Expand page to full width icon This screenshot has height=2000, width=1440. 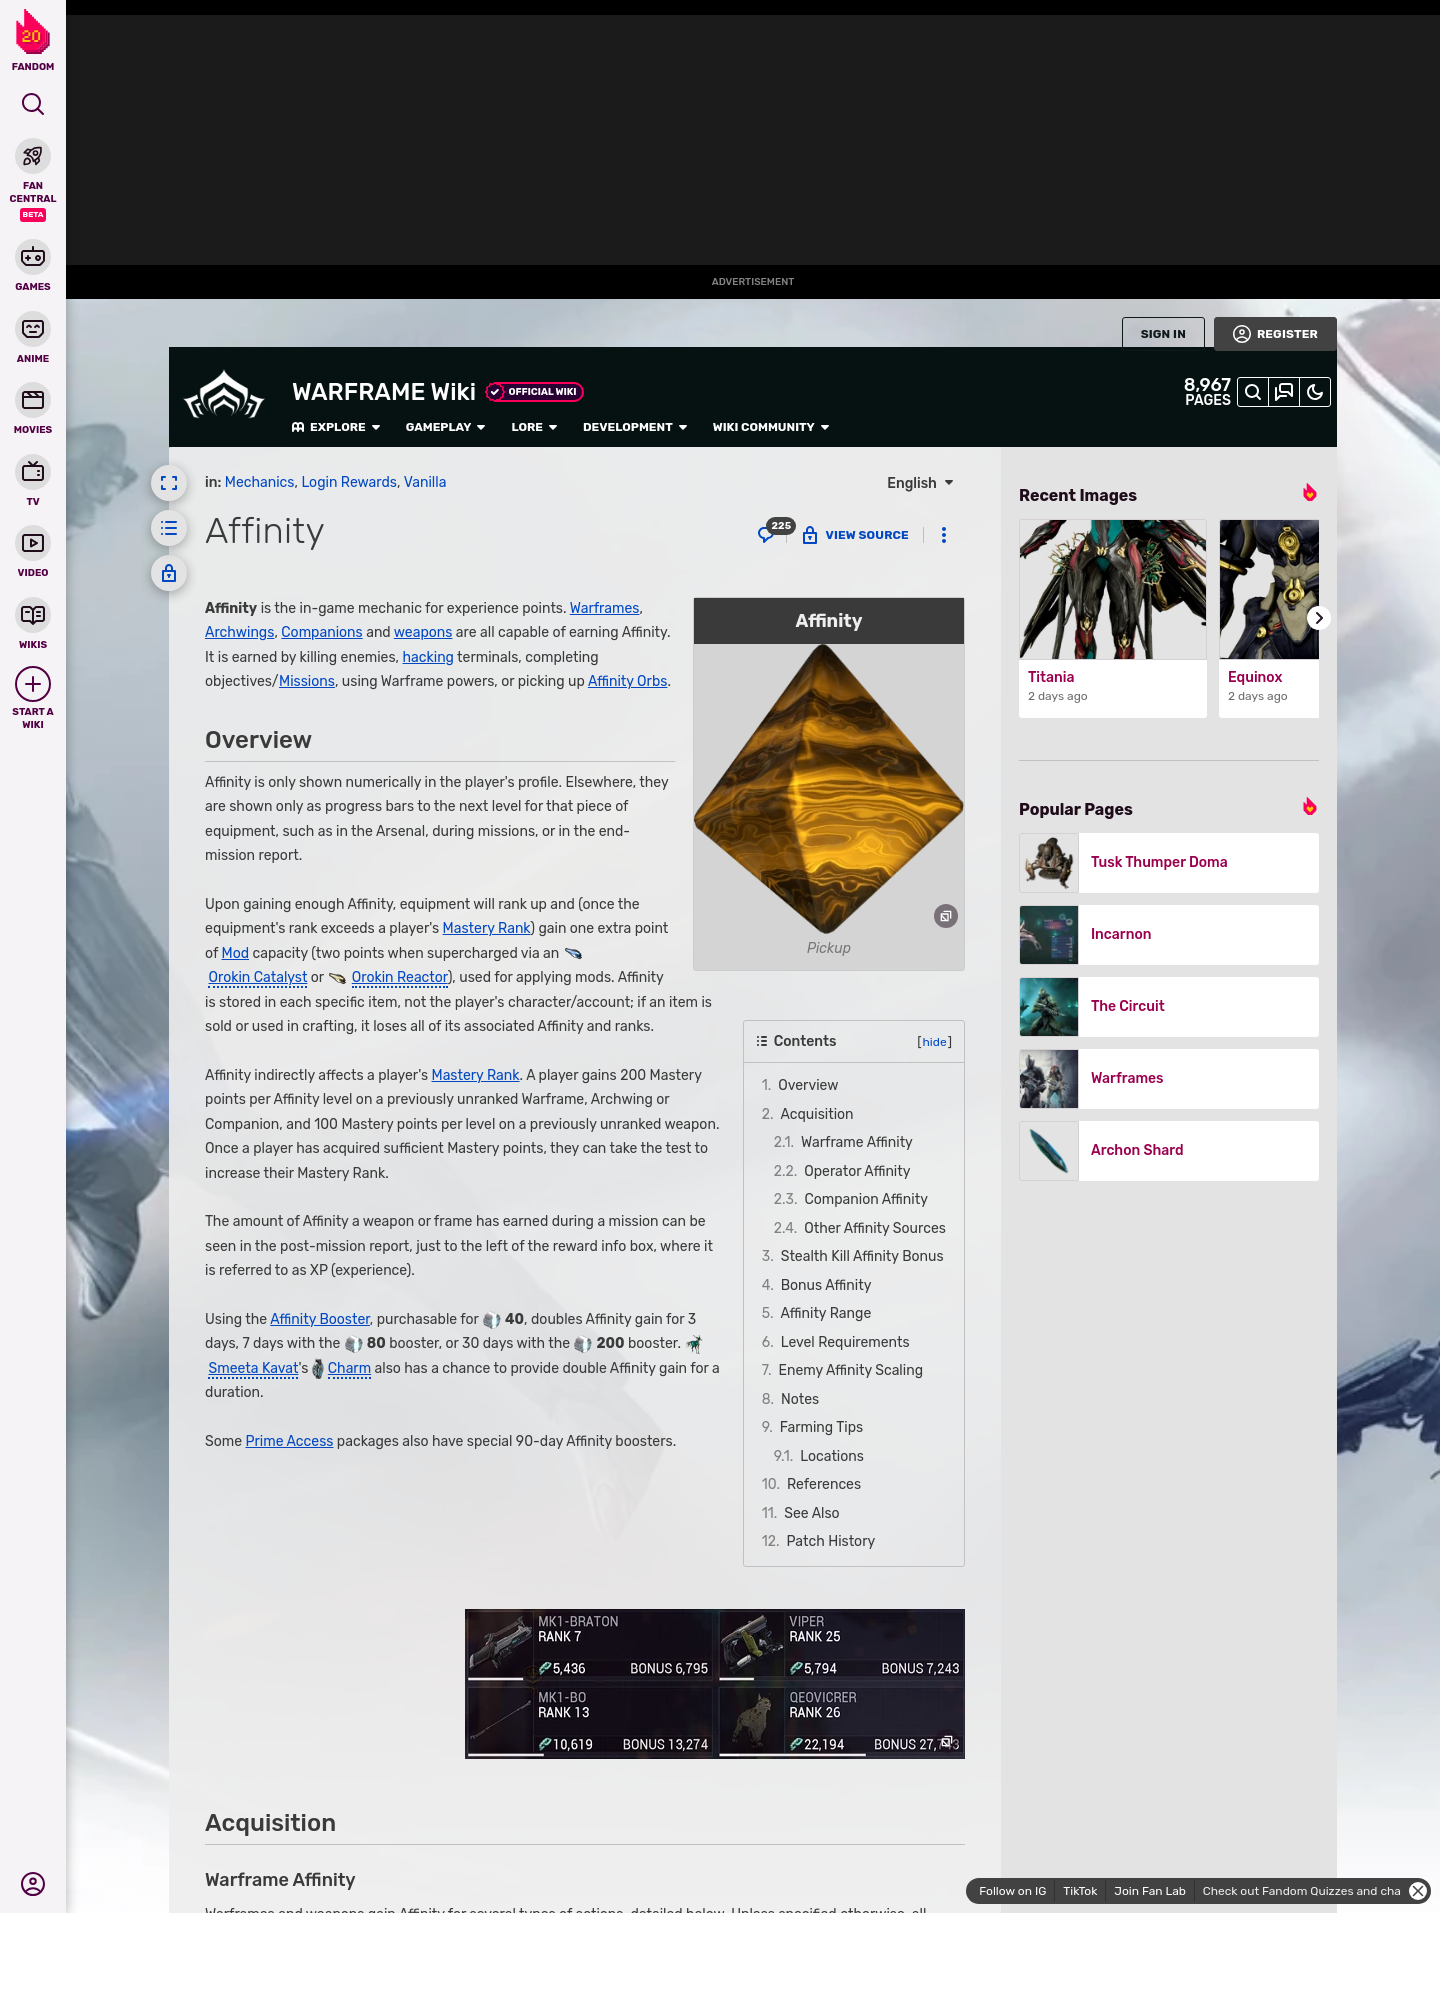pyautogui.click(x=169, y=483)
